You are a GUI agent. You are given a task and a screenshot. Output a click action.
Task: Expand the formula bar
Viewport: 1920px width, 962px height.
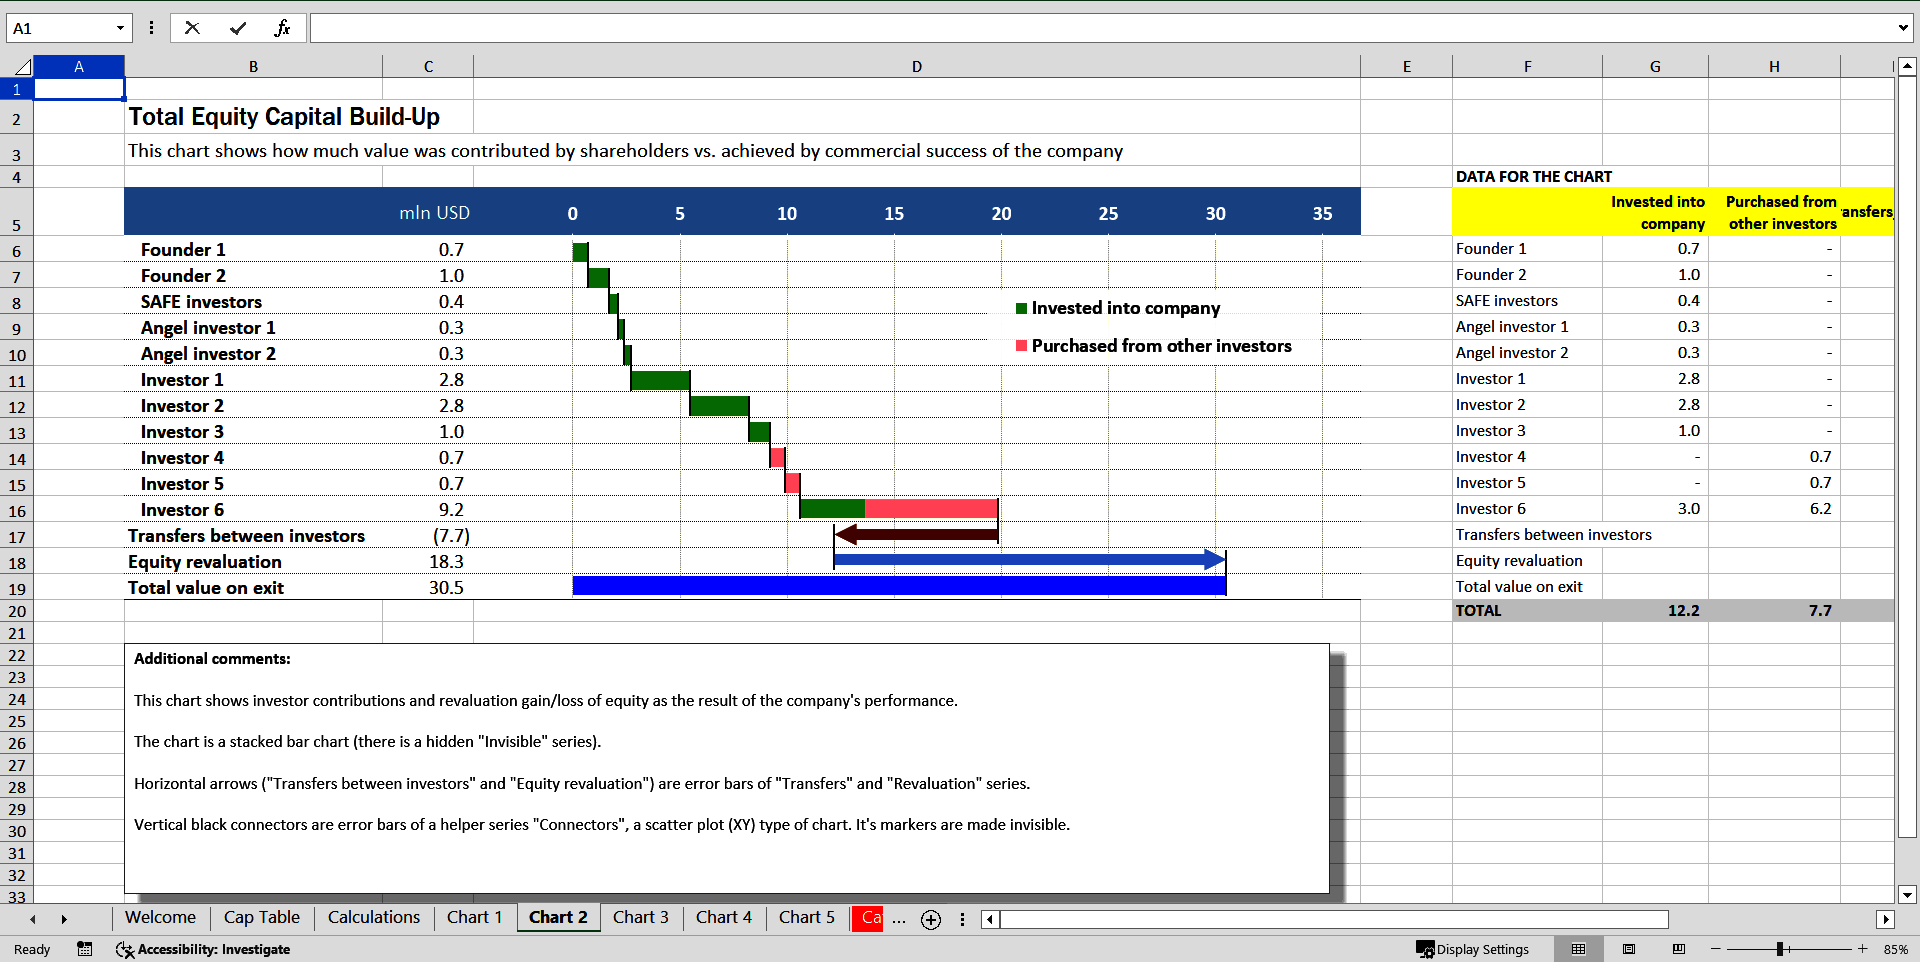1903,28
